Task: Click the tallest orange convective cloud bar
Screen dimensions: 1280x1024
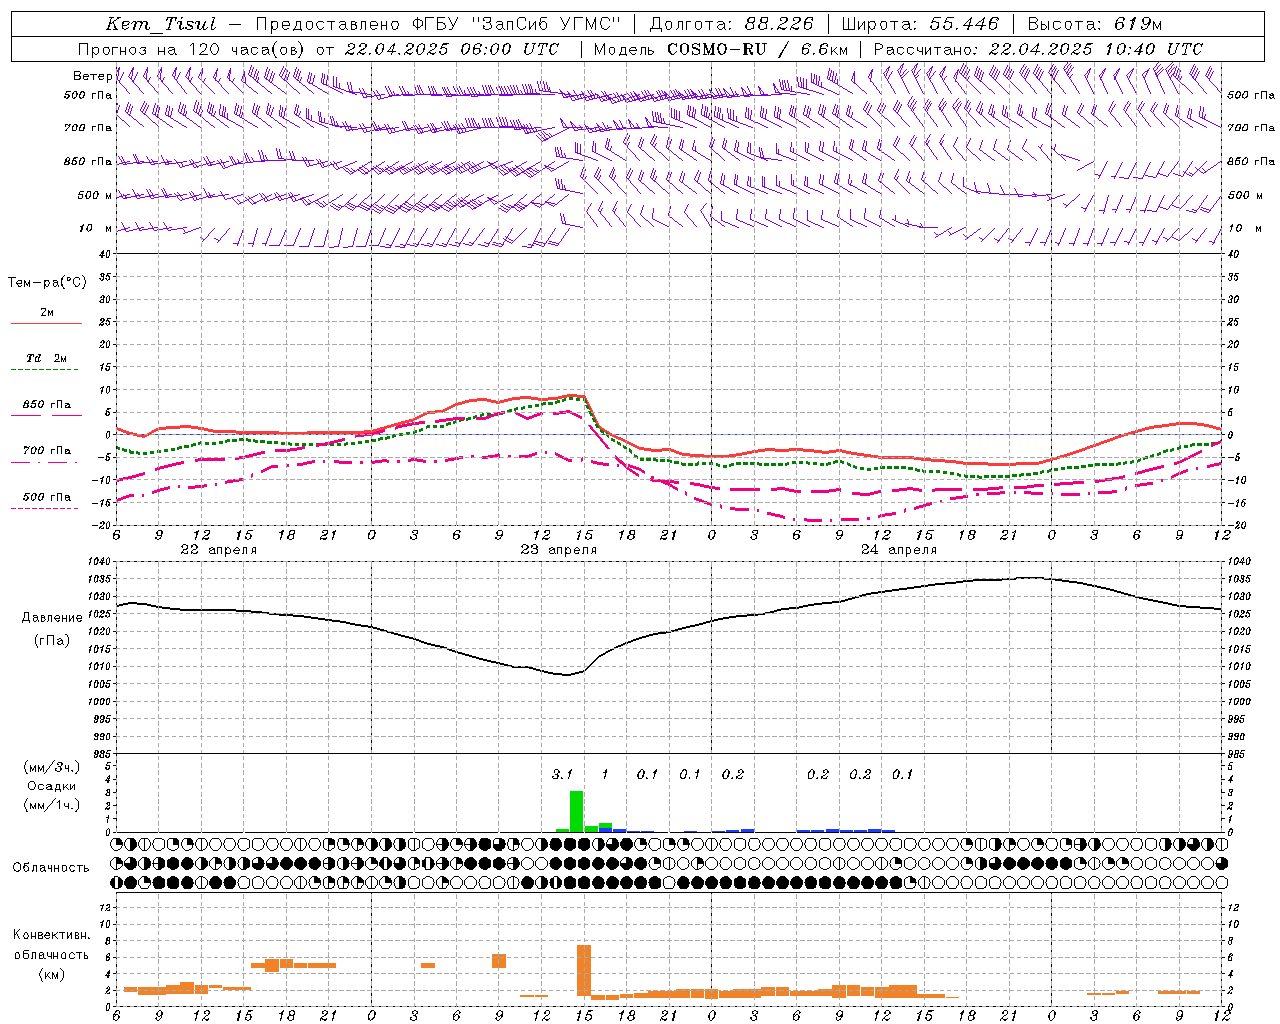Action: pyautogui.click(x=584, y=970)
